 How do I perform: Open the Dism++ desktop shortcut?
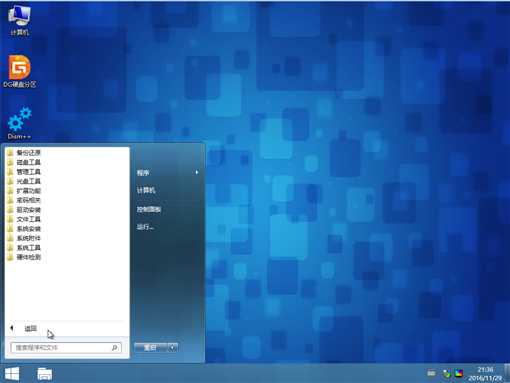pyautogui.click(x=19, y=123)
